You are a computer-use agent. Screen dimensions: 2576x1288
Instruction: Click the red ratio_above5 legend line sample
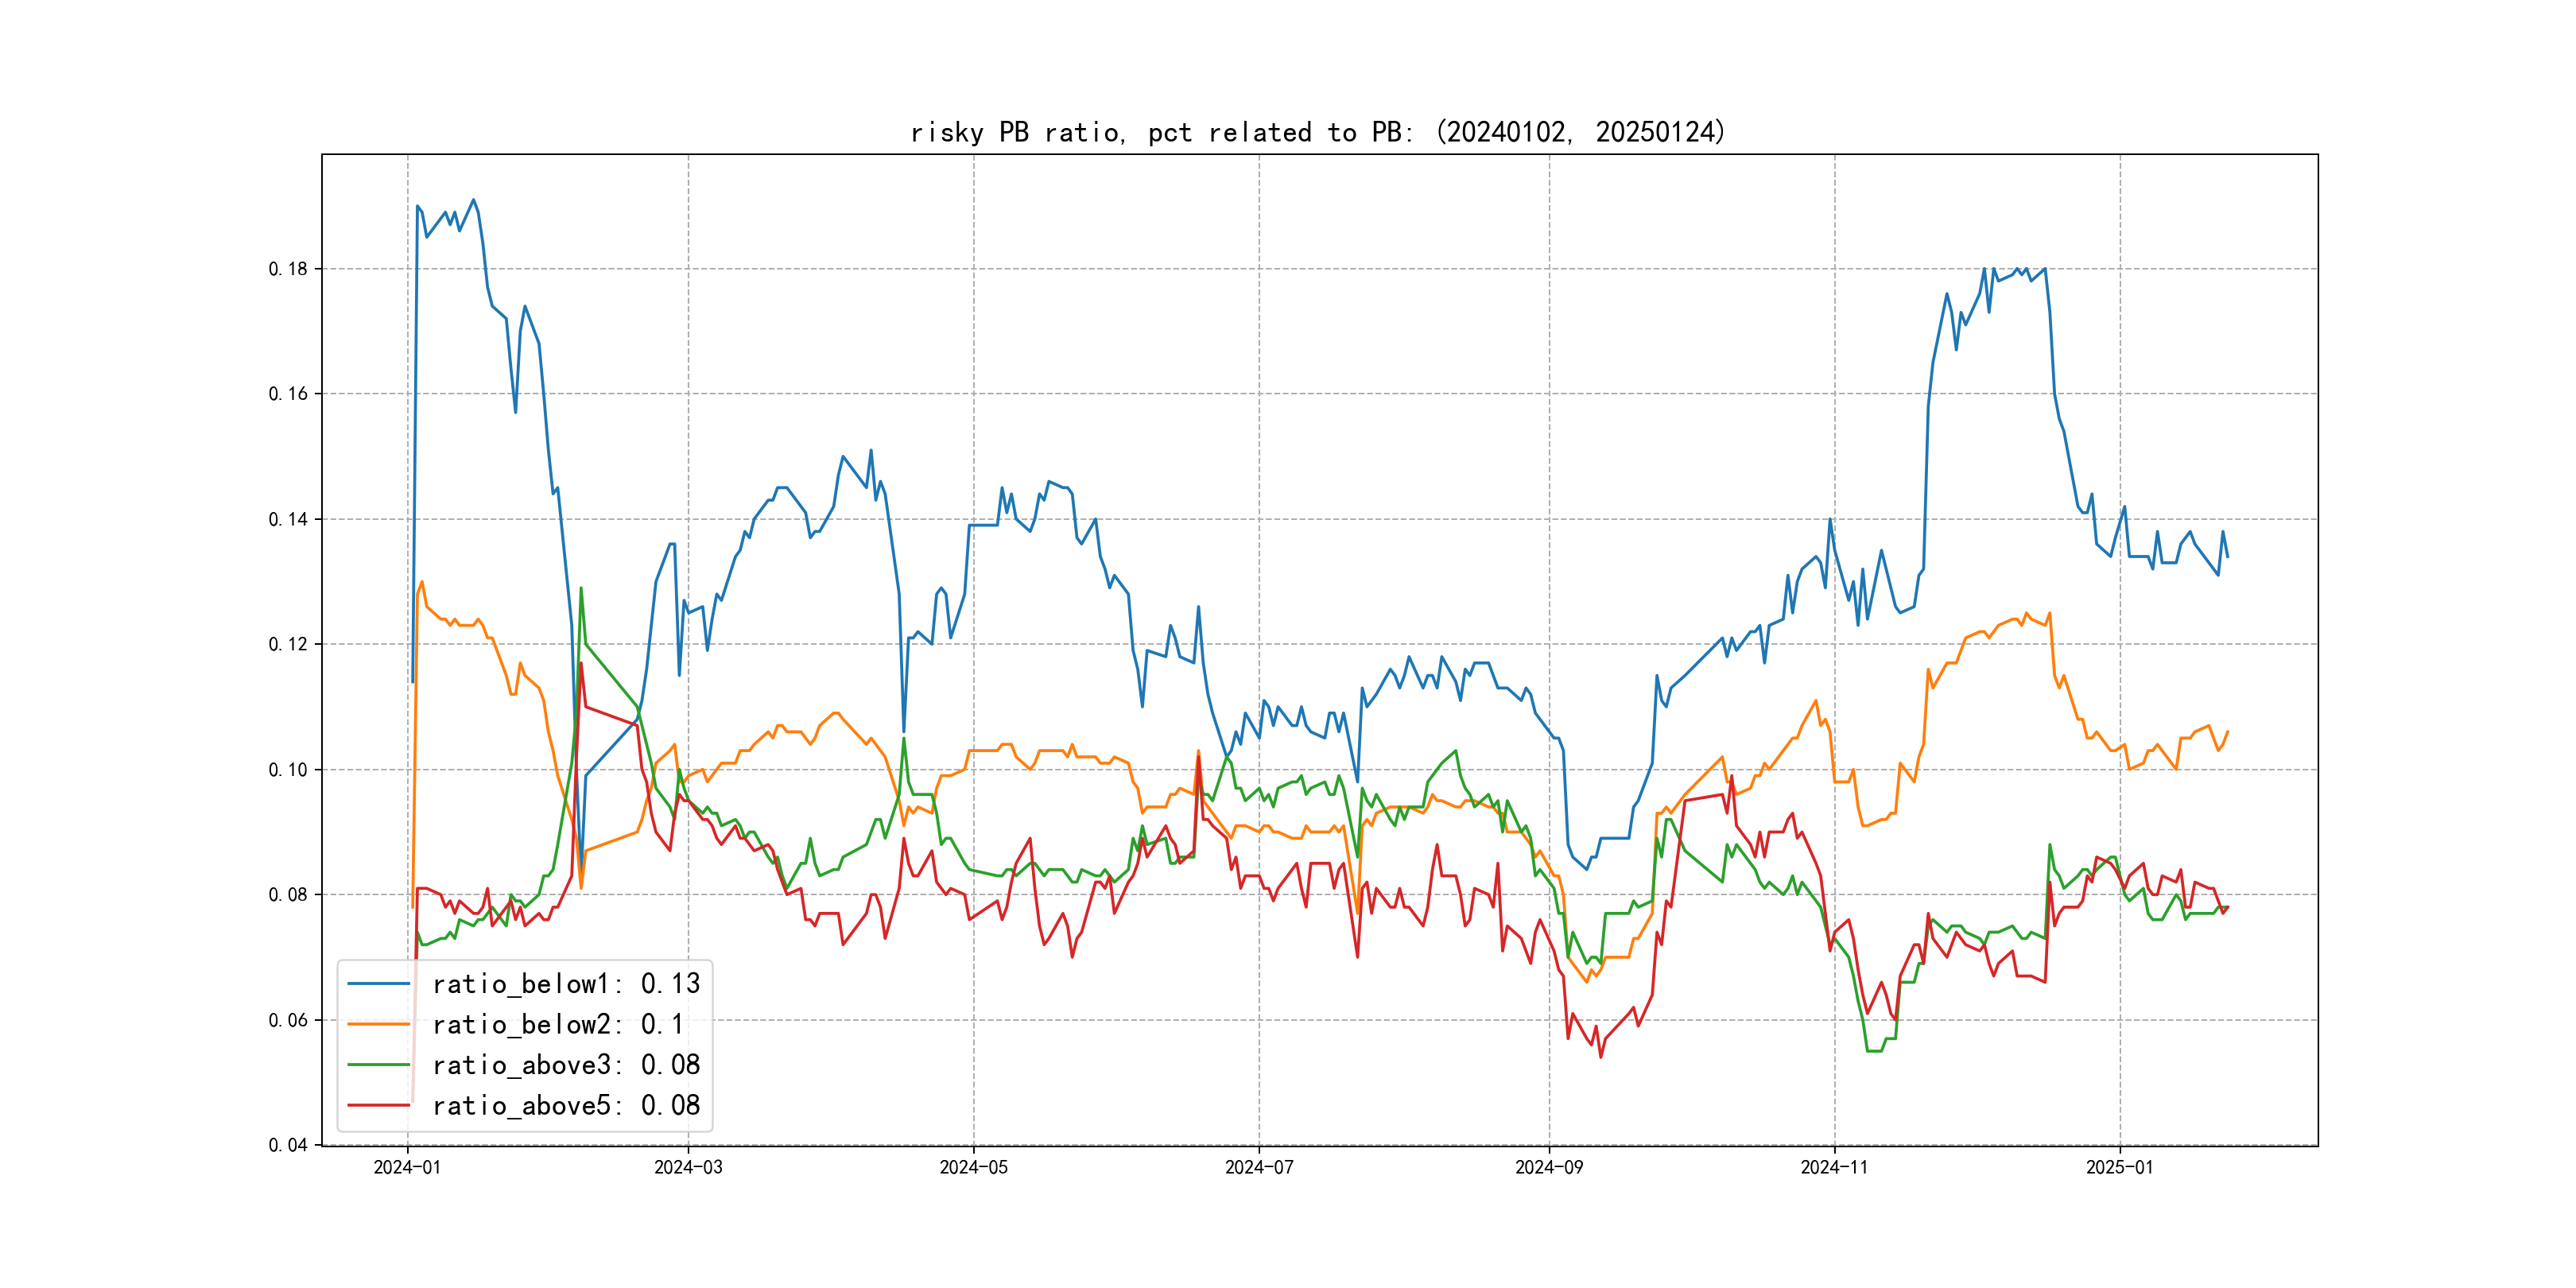378,1105
